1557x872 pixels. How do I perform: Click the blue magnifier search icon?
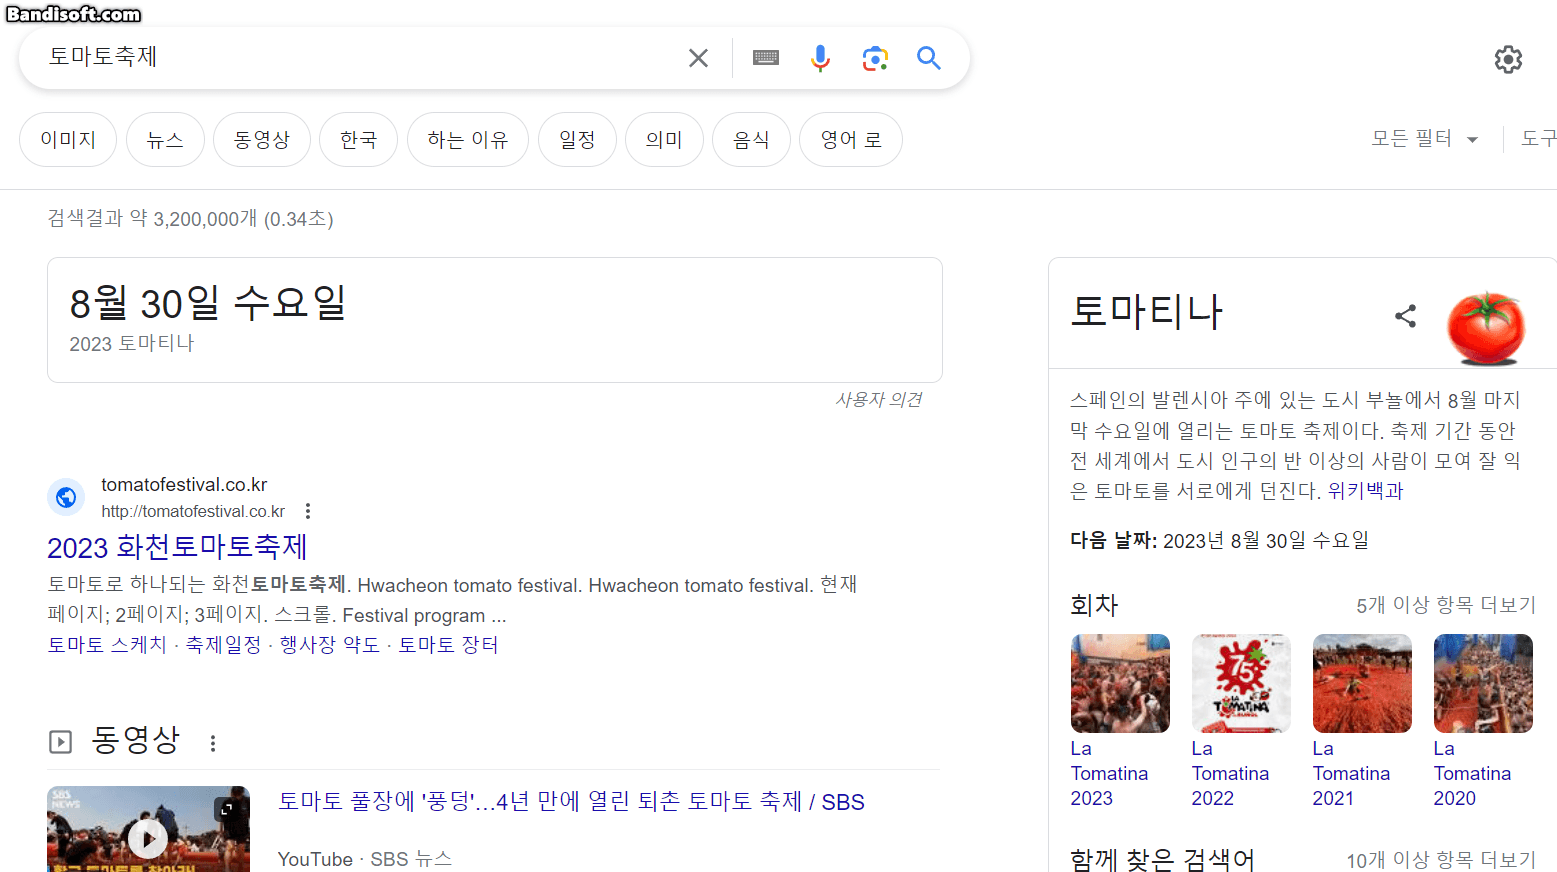(x=929, y=58)
